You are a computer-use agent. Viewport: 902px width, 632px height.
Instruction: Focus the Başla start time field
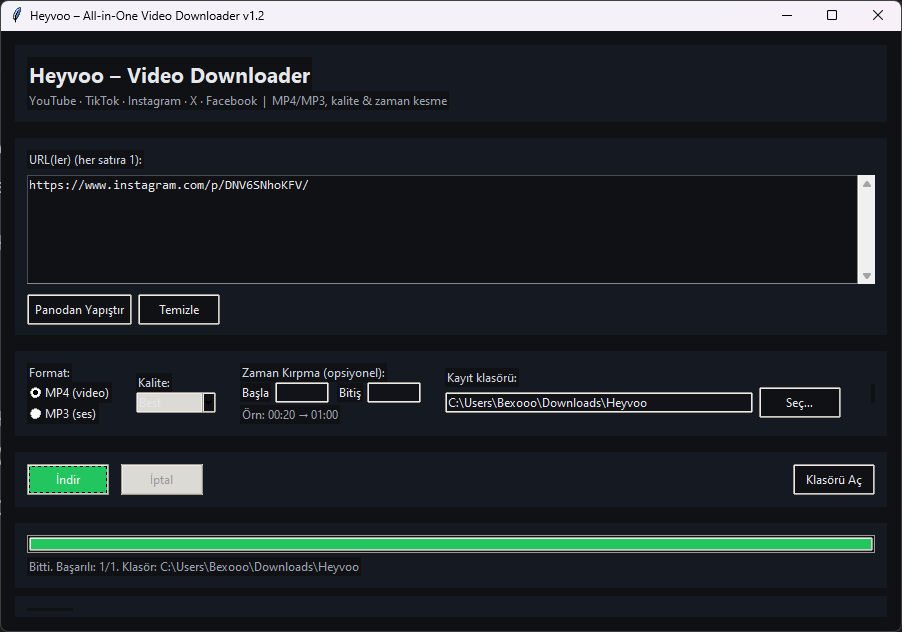coord(302,393)
